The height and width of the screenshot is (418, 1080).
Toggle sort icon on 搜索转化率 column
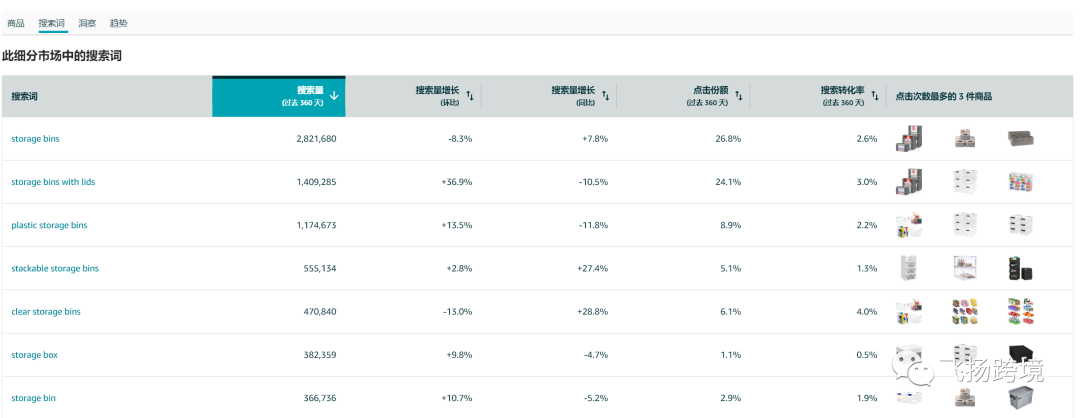click(874, 96)
